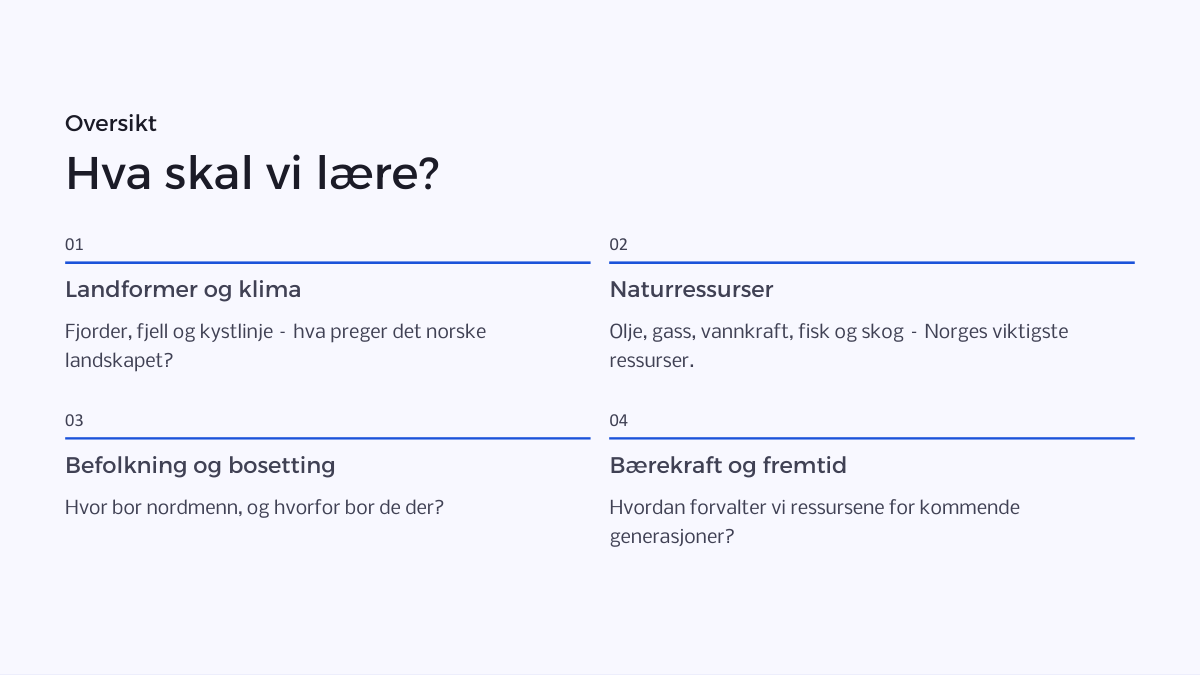Click the word 'generasjoner?' in the last section

coord(672,537)
